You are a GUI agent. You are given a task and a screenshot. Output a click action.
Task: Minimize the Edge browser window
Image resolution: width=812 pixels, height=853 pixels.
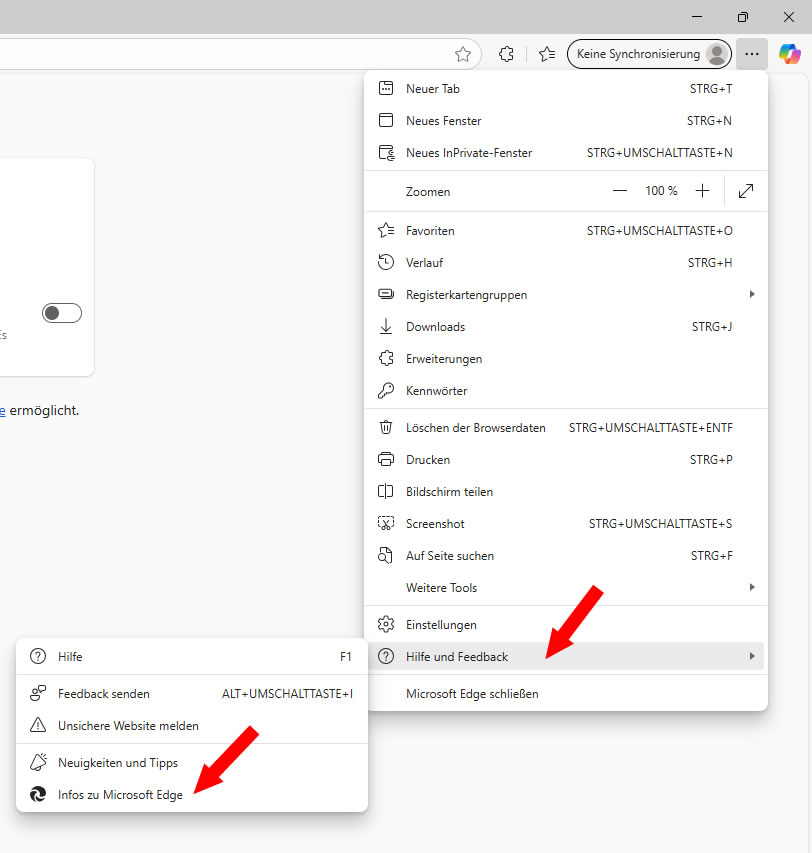coord(697,17)
